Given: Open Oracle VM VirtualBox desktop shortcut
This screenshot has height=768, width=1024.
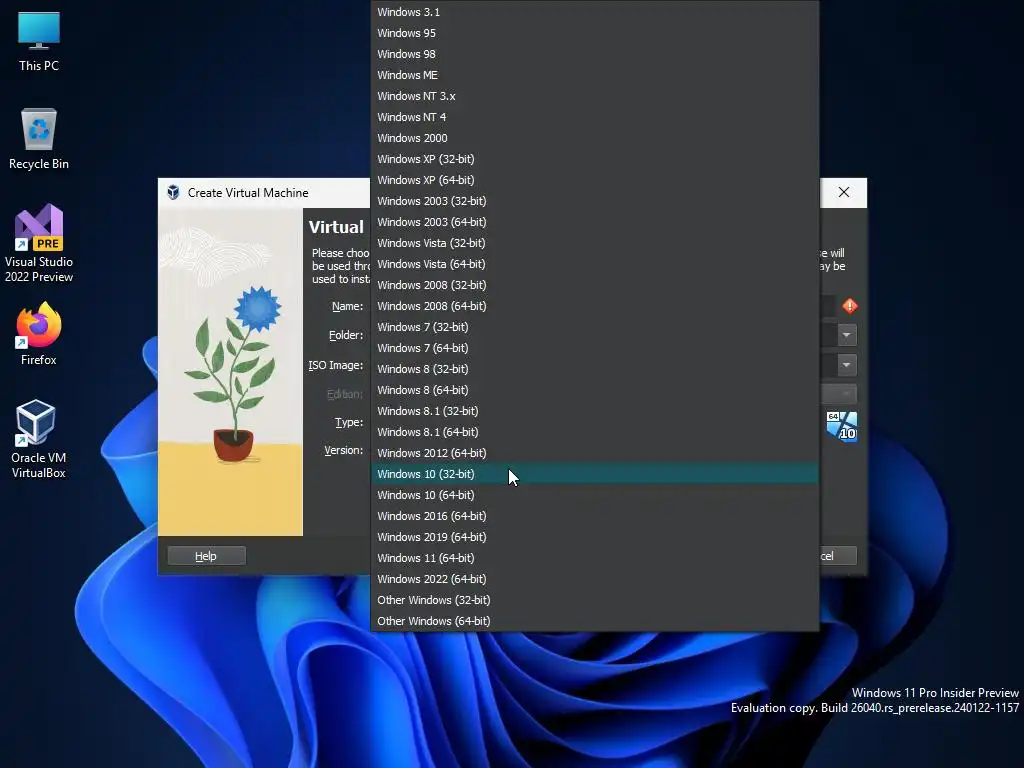Looking at the screenshot, I should pyautogui.click(x=39, y=439).
